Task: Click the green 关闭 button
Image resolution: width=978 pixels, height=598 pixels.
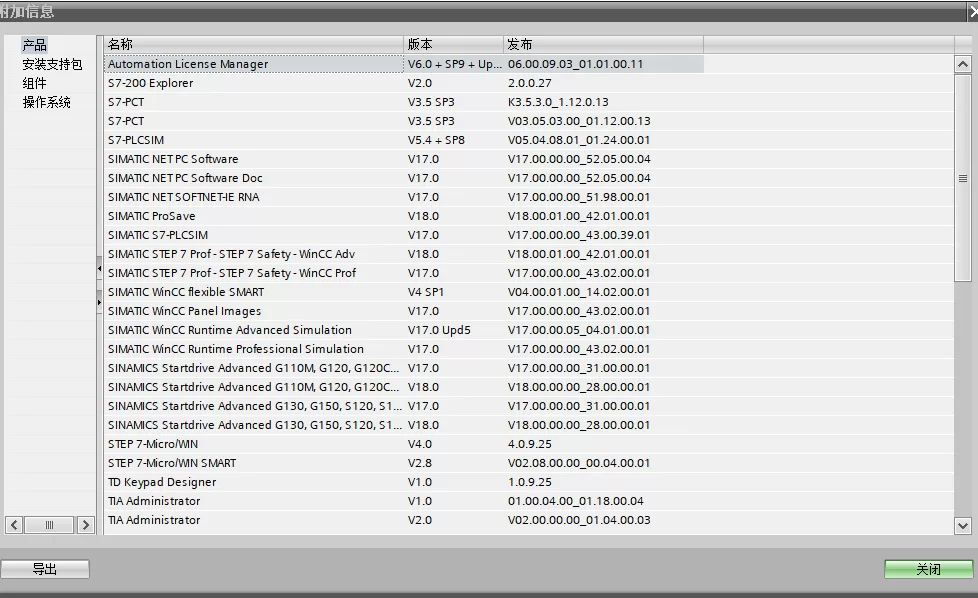Action: 928,569
